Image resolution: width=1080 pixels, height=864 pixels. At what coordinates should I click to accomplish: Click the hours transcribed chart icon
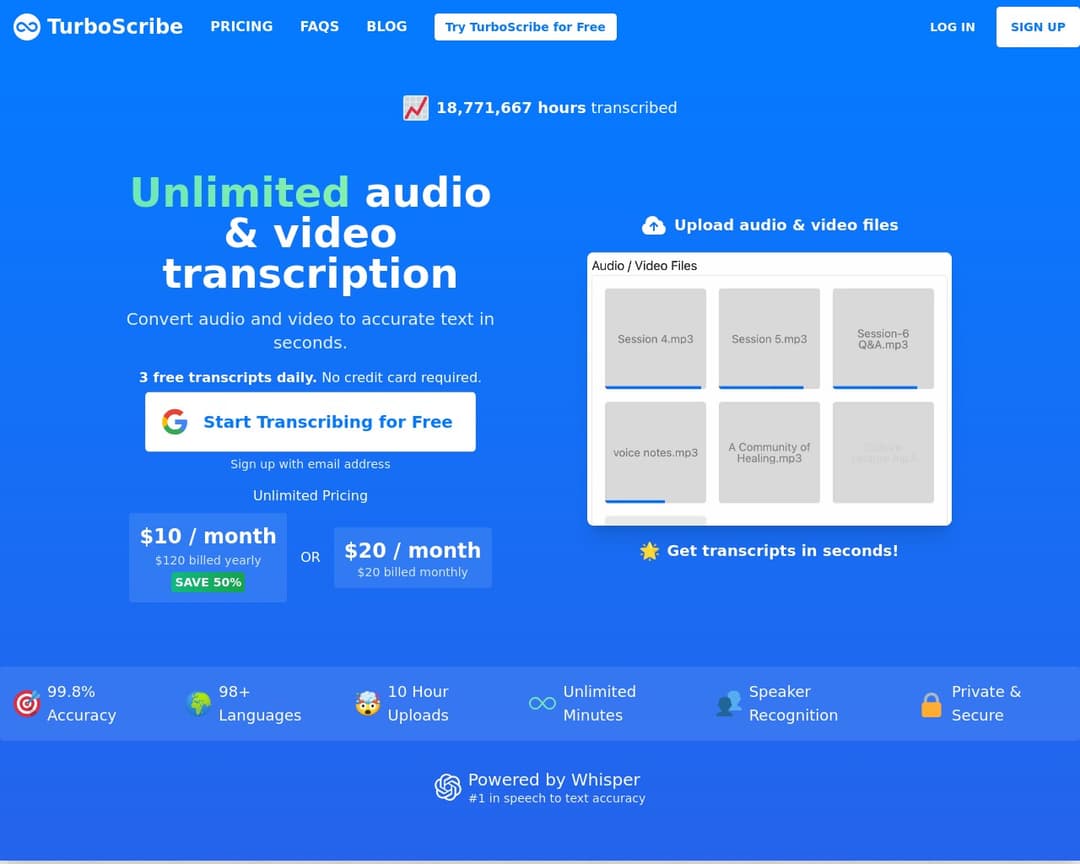pyautogui.click(x=416, y=108)
